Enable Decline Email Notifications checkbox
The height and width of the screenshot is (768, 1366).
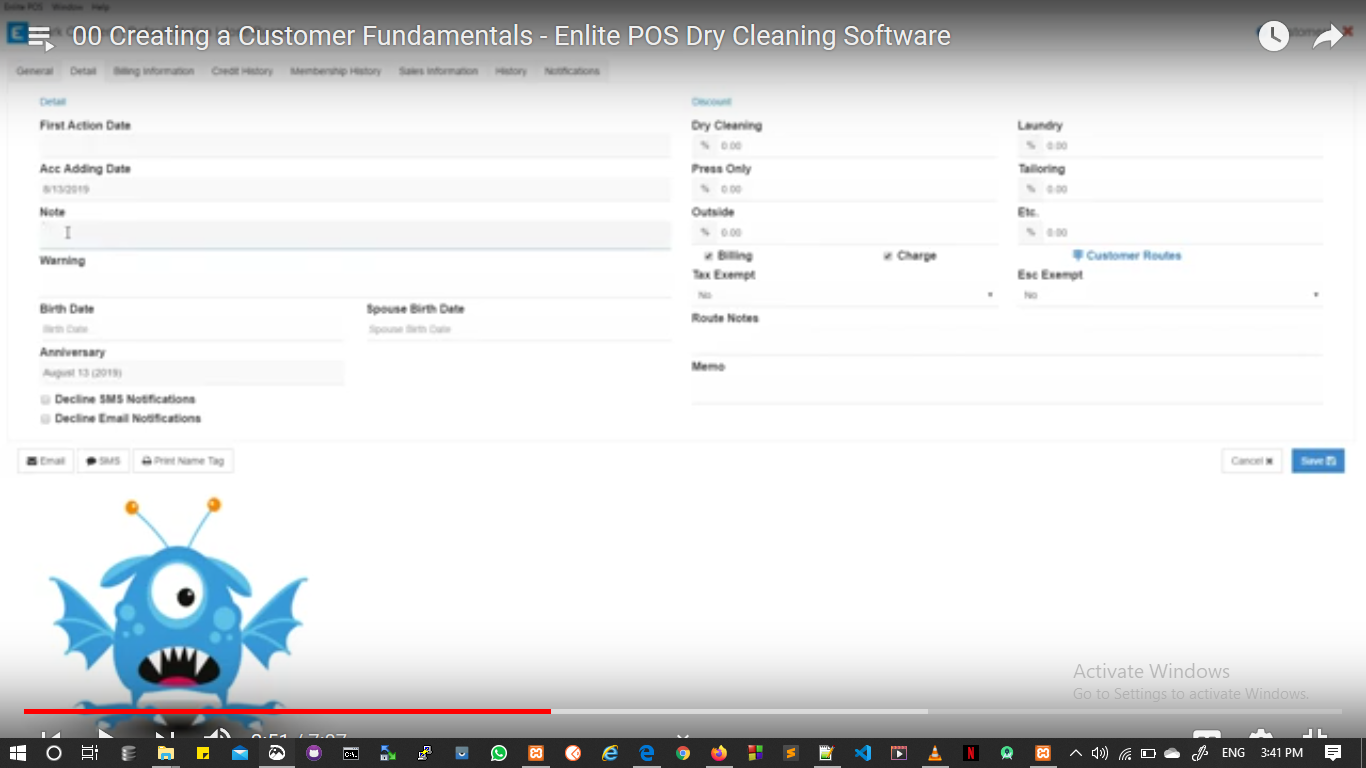[45, 419]
